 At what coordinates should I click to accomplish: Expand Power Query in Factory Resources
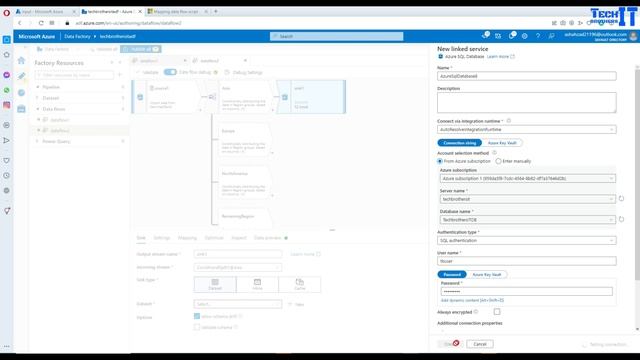tap(38, 141)
